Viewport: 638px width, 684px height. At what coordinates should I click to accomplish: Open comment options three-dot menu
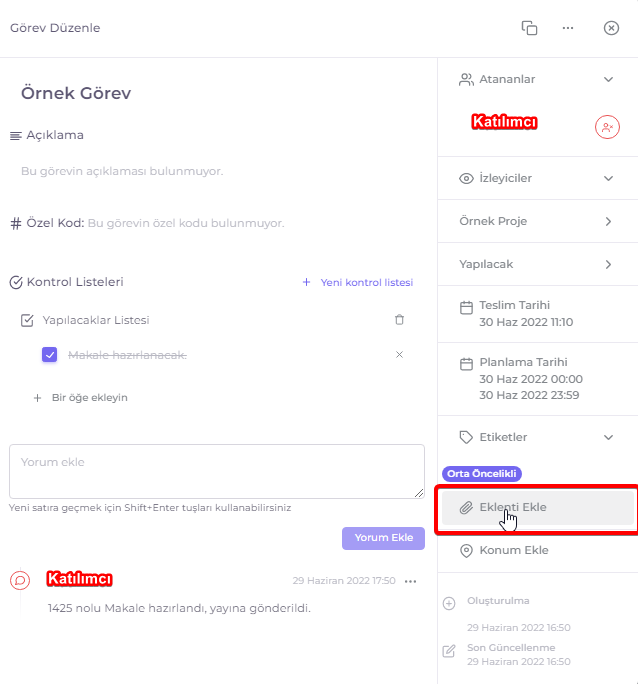[x=410, y=581]
